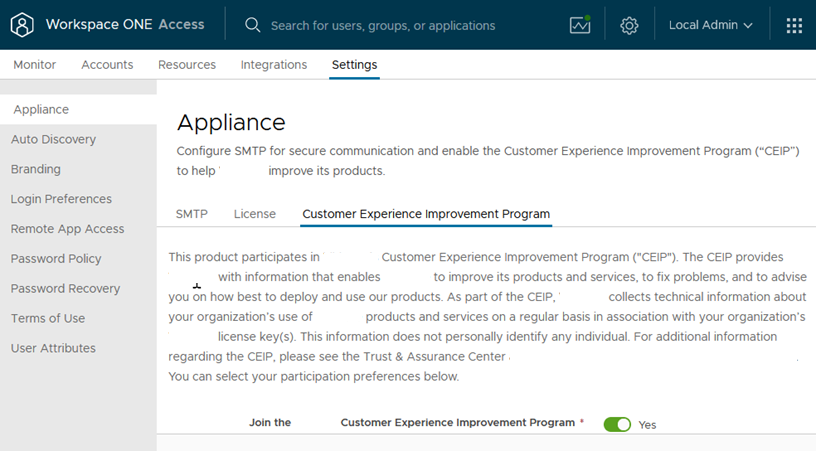Open the Monitor tab
Viewport: 816px width, 451px height.
(34, 65)
